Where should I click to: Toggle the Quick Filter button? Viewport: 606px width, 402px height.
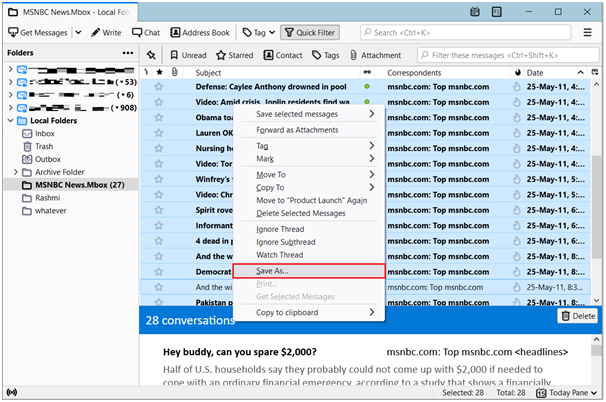click(310, 32)
